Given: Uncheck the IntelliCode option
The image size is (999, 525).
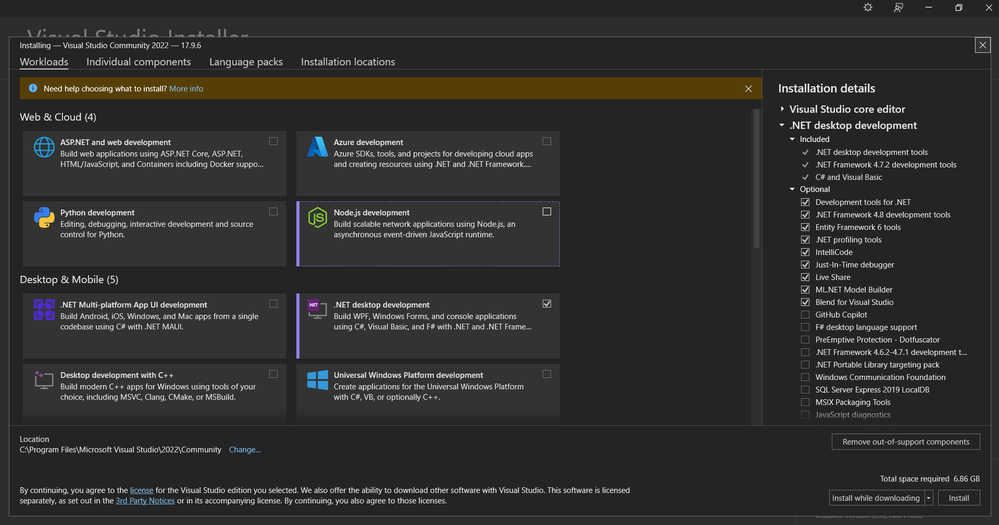Looking at the screenshot, I should click(805, 252).
